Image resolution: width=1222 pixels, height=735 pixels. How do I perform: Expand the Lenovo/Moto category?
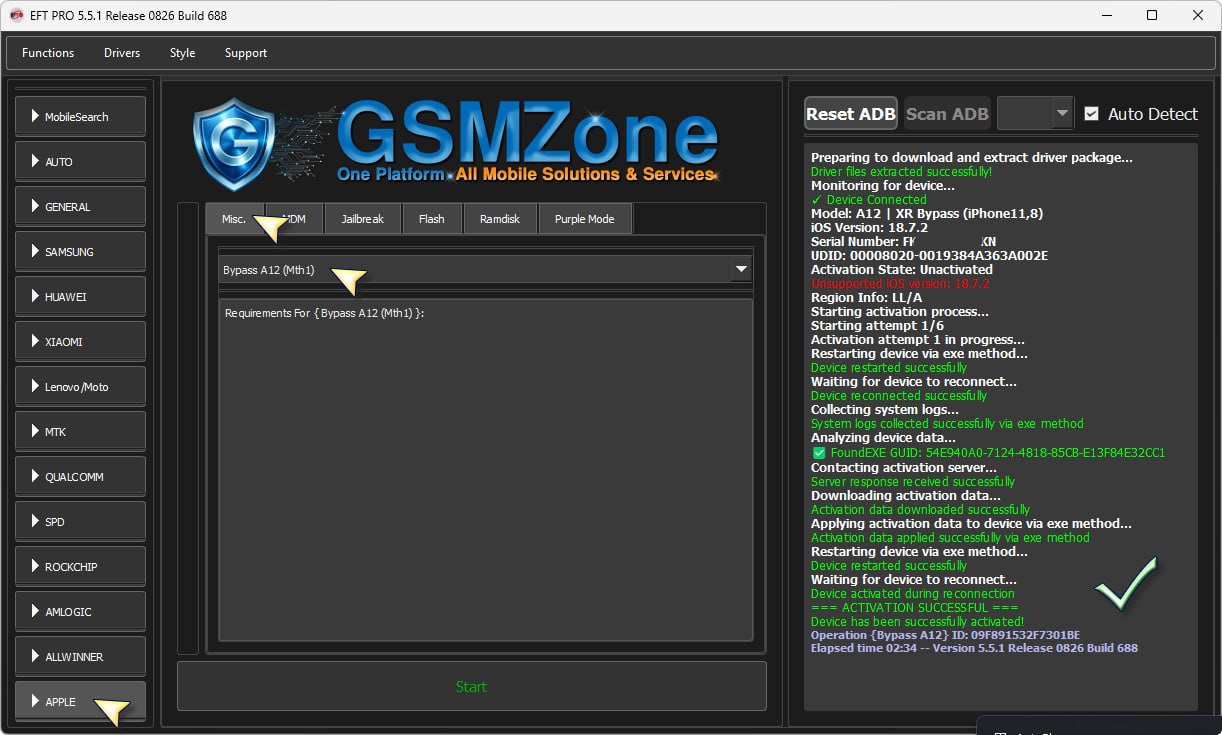(81, 386)
